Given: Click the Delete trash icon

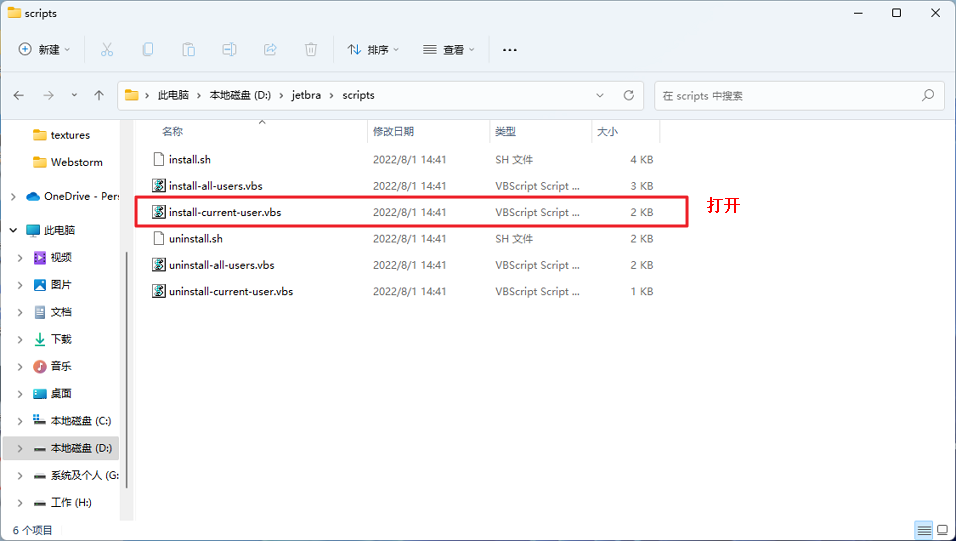Looking at the screenshot, I should point(311,49).
